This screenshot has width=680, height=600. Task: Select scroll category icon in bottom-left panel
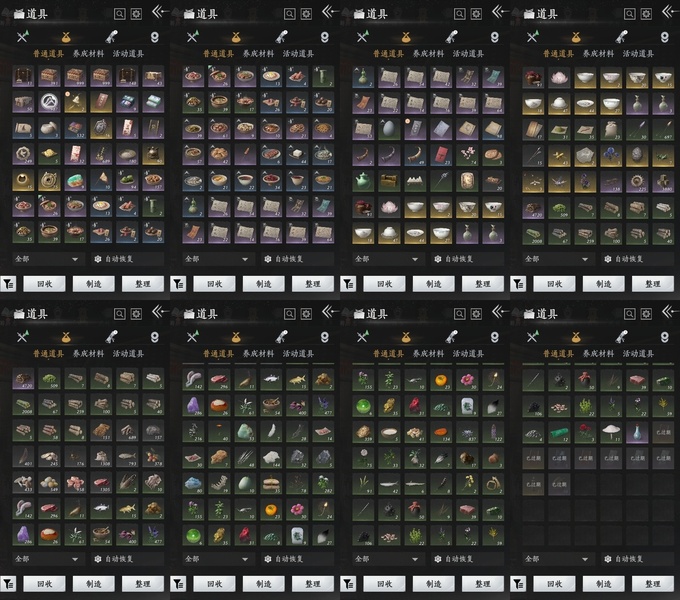(x=112, y=336)
